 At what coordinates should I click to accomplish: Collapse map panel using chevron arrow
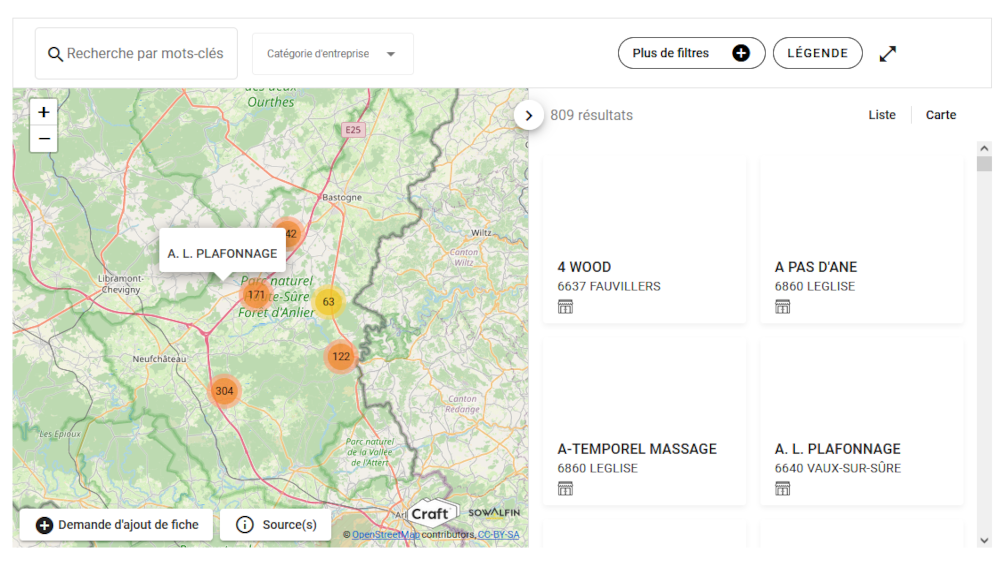click(x=529, y=116)
